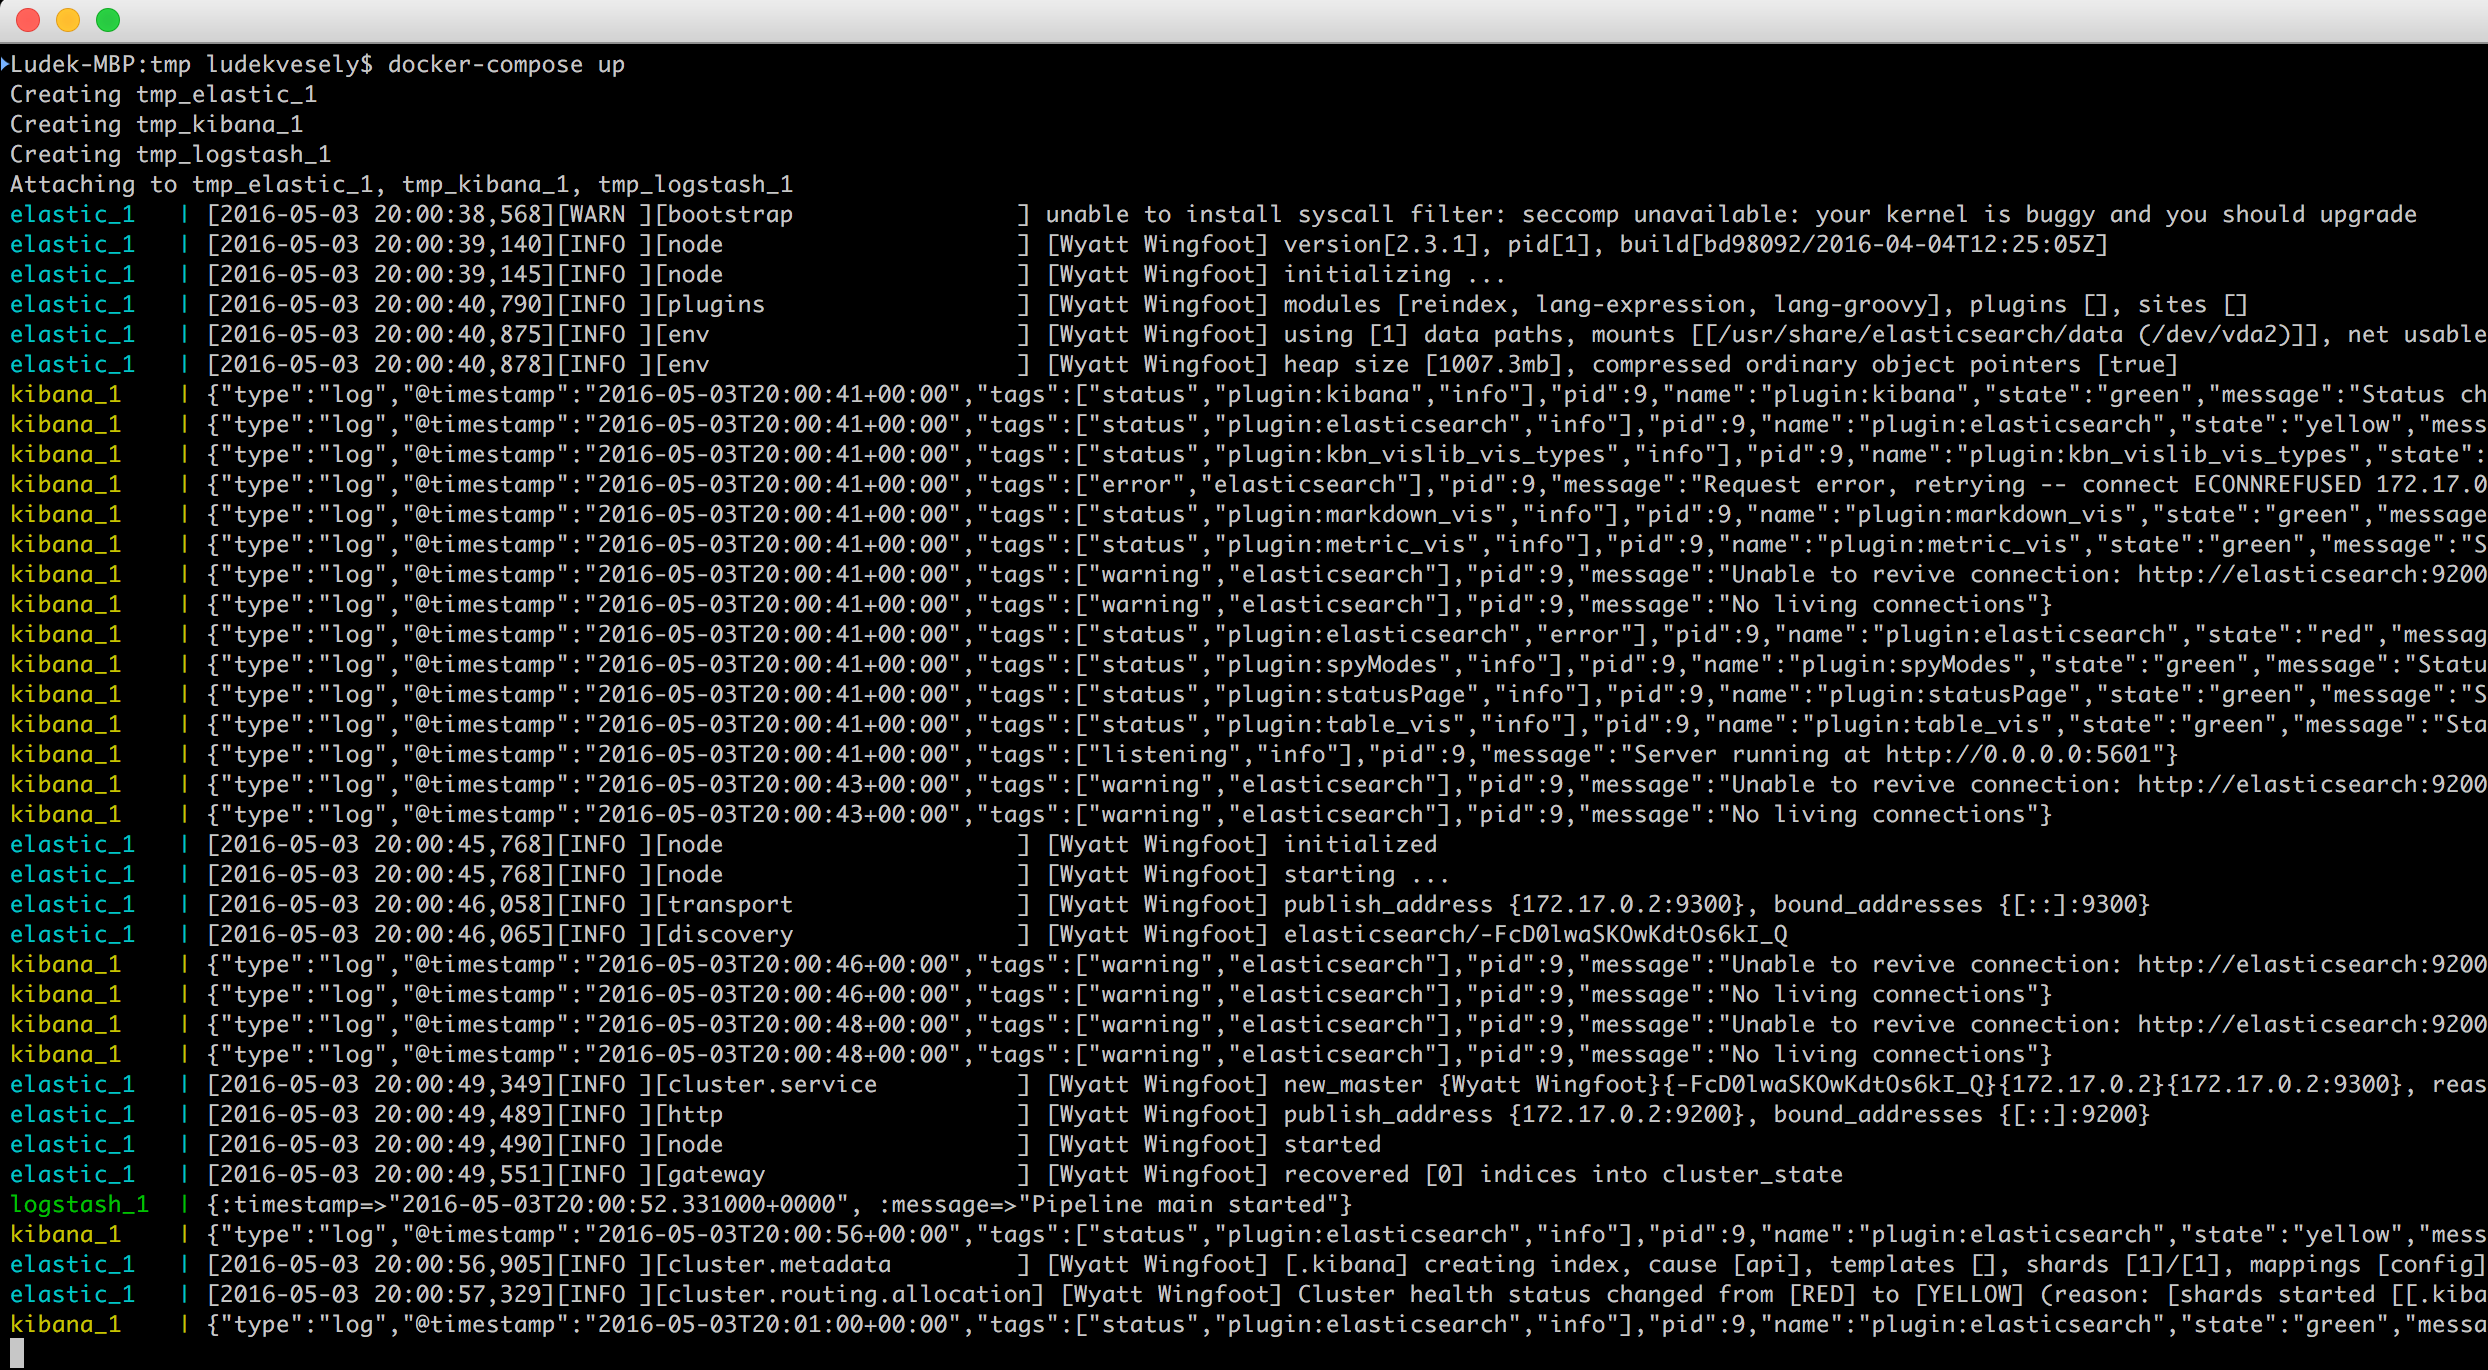Click the 'plugin:kbn_vislib_vis_types' tag text
2488x1370 pixels.
pos(1416,455)
